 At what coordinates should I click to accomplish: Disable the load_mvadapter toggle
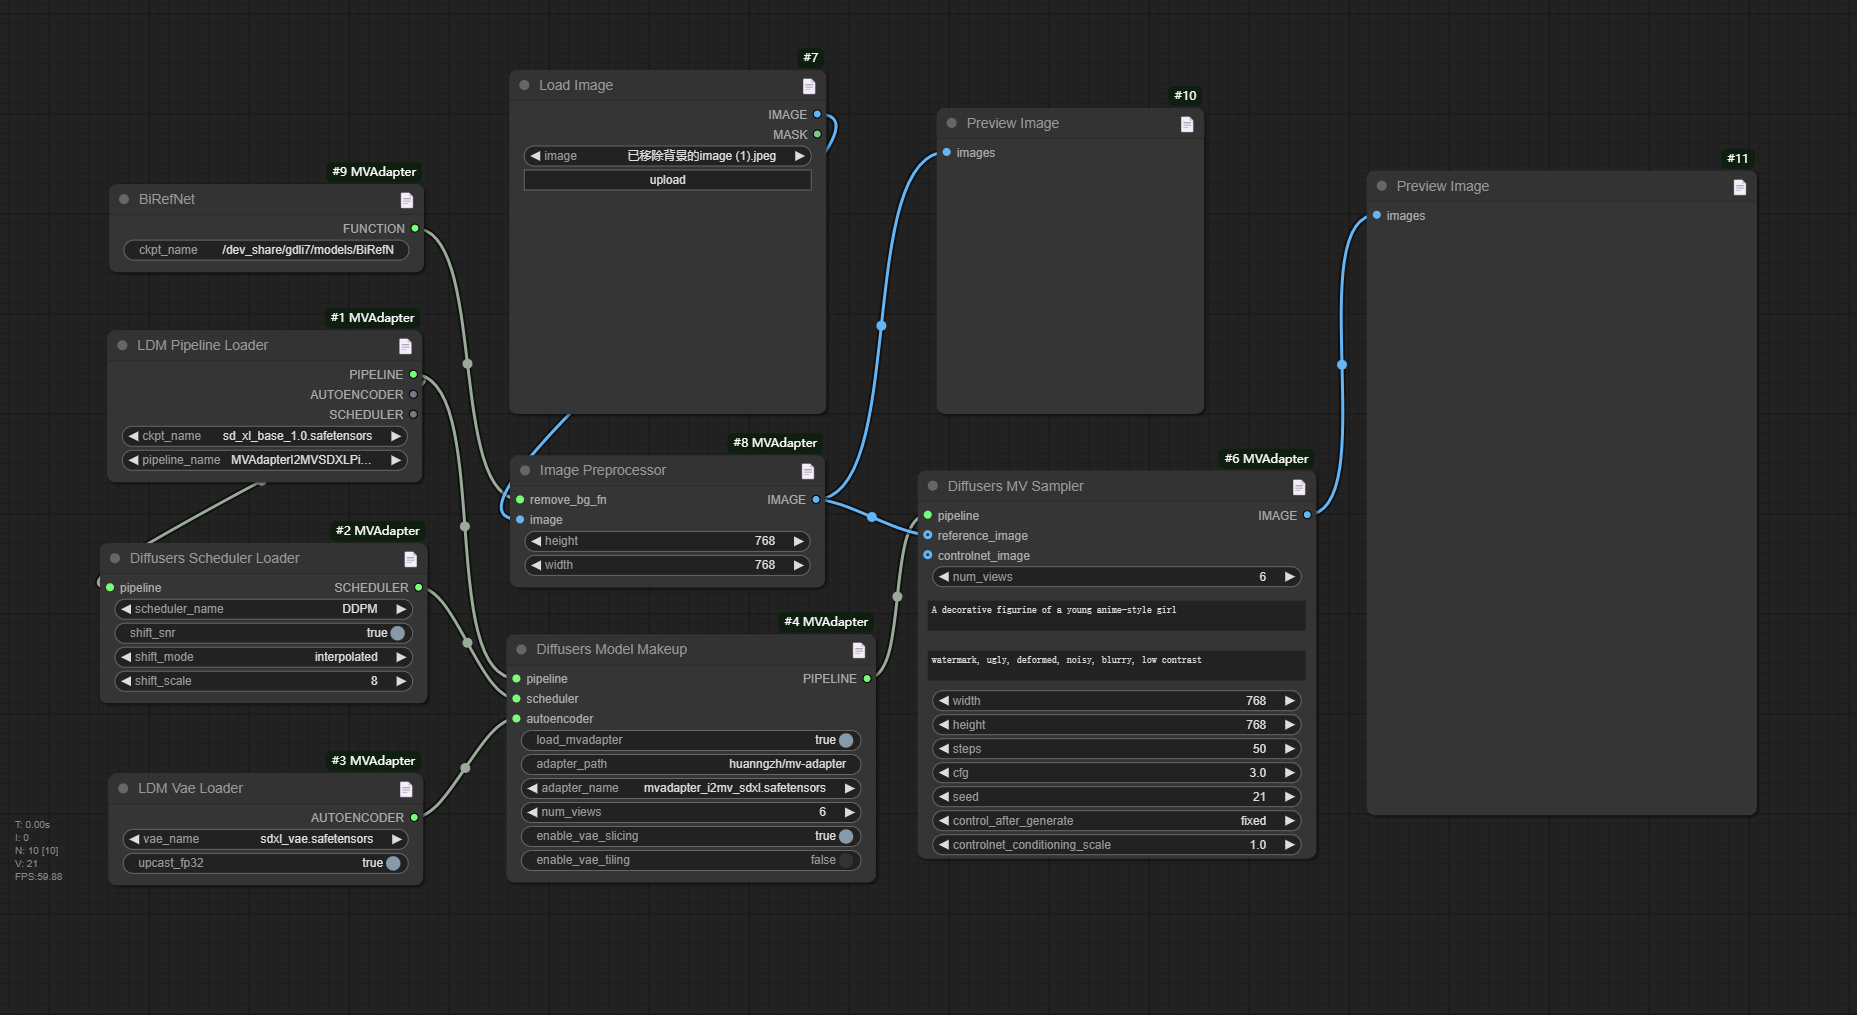845,740
